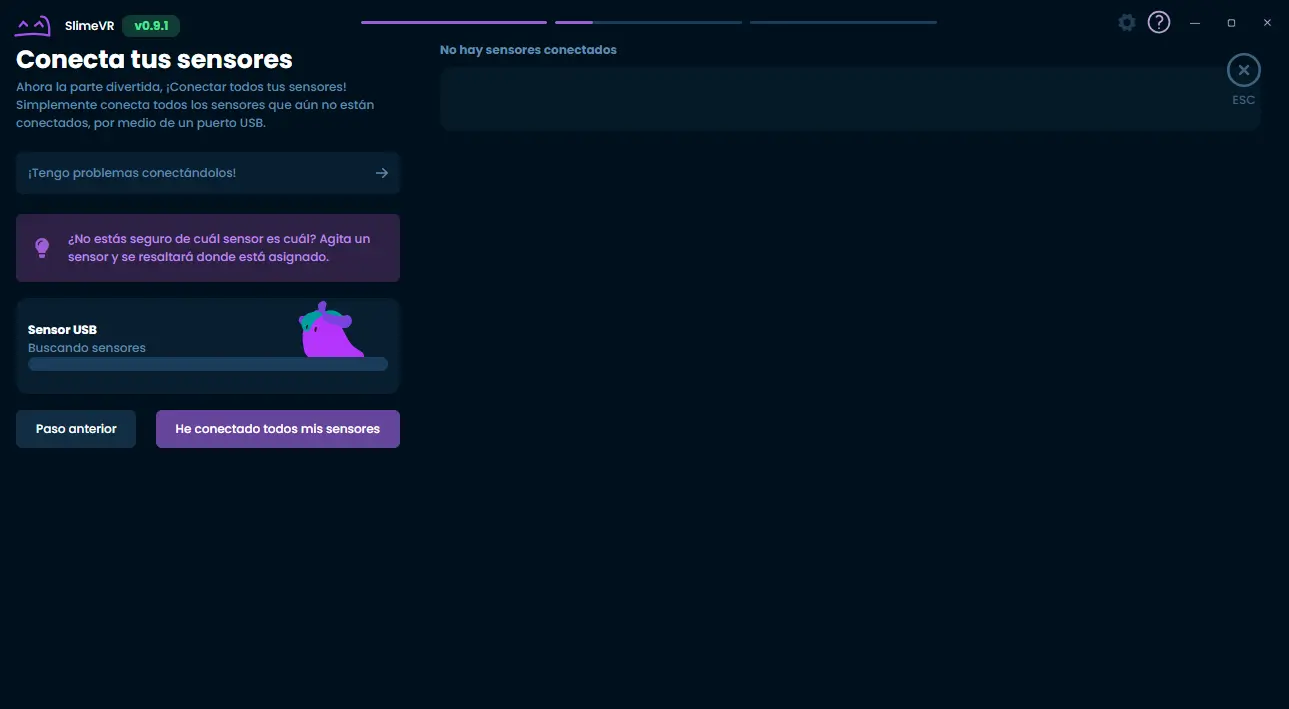Click arrow icon in connection problems row

click(382, 173)
